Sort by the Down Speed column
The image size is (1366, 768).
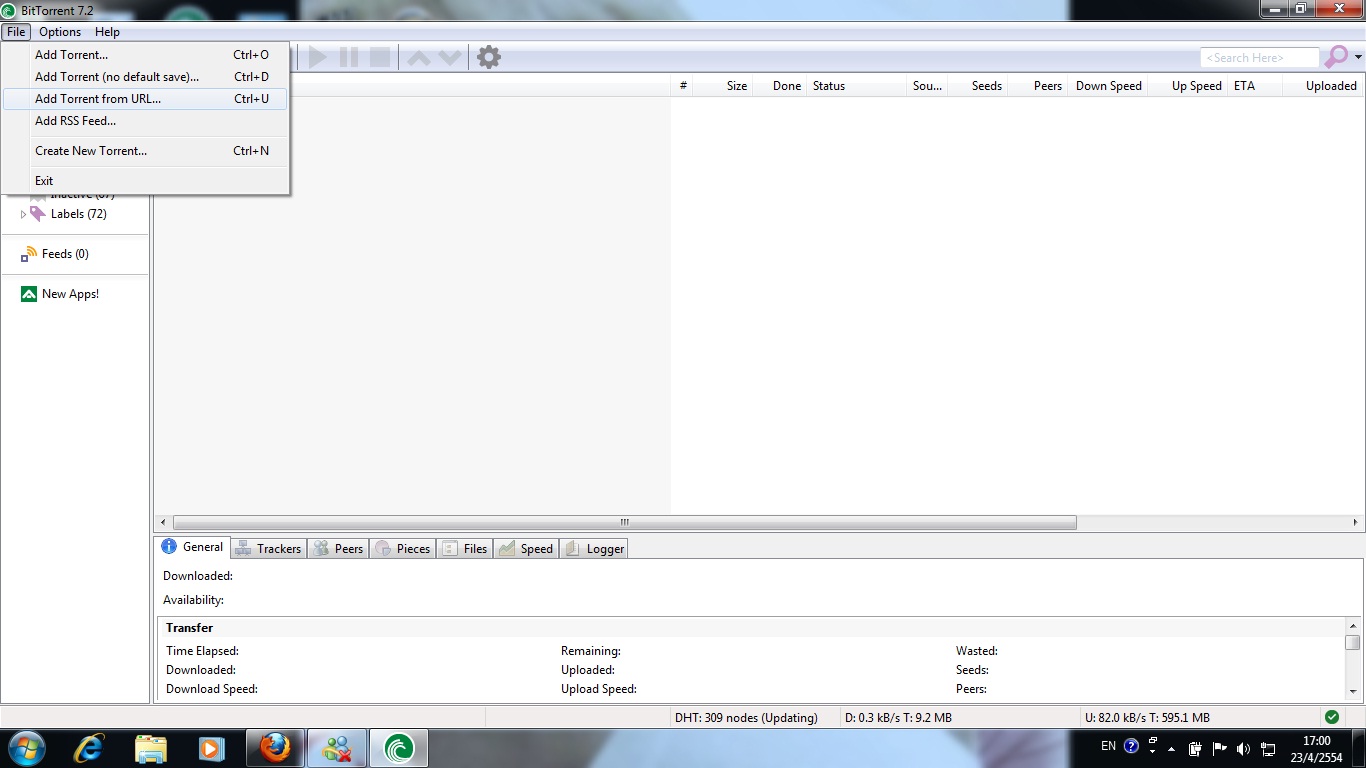click(x=1108, y=86)
